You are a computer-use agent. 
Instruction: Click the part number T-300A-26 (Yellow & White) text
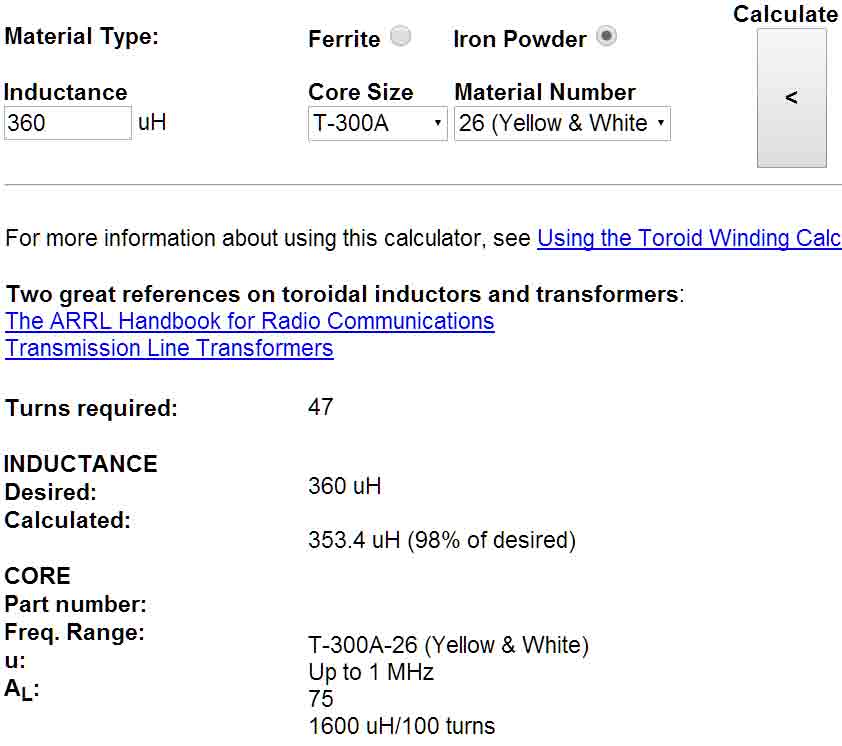(x=448, y=645)
